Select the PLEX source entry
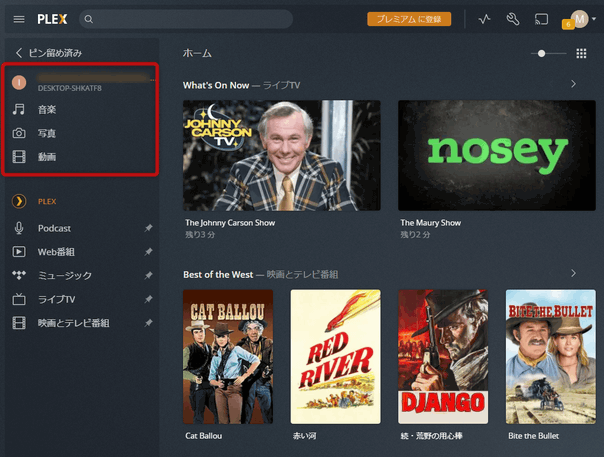Screen dimensions: 604x457 47,202
